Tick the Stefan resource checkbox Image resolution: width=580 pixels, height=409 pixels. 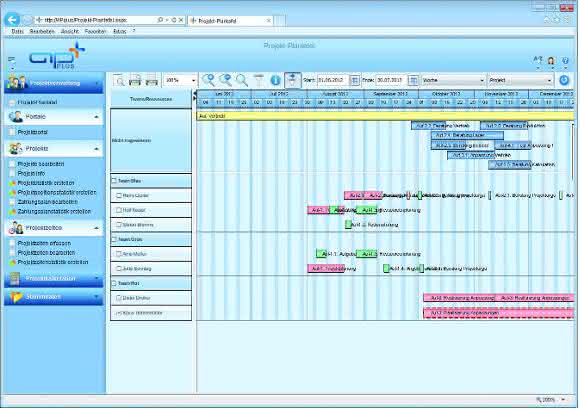(x=119, y=224)
